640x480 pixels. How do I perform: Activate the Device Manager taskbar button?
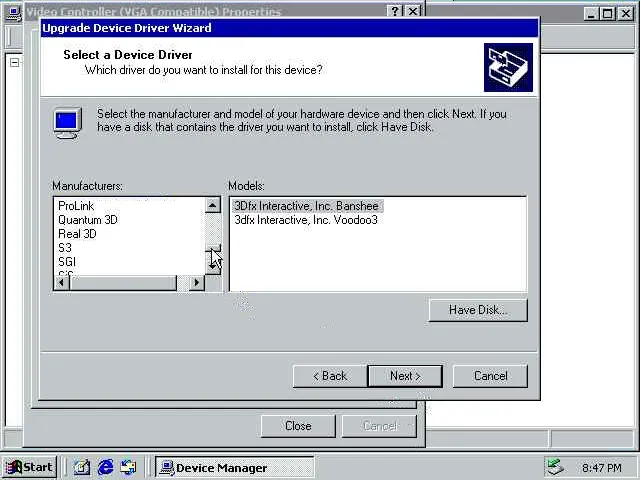click(x=235, y=467)
